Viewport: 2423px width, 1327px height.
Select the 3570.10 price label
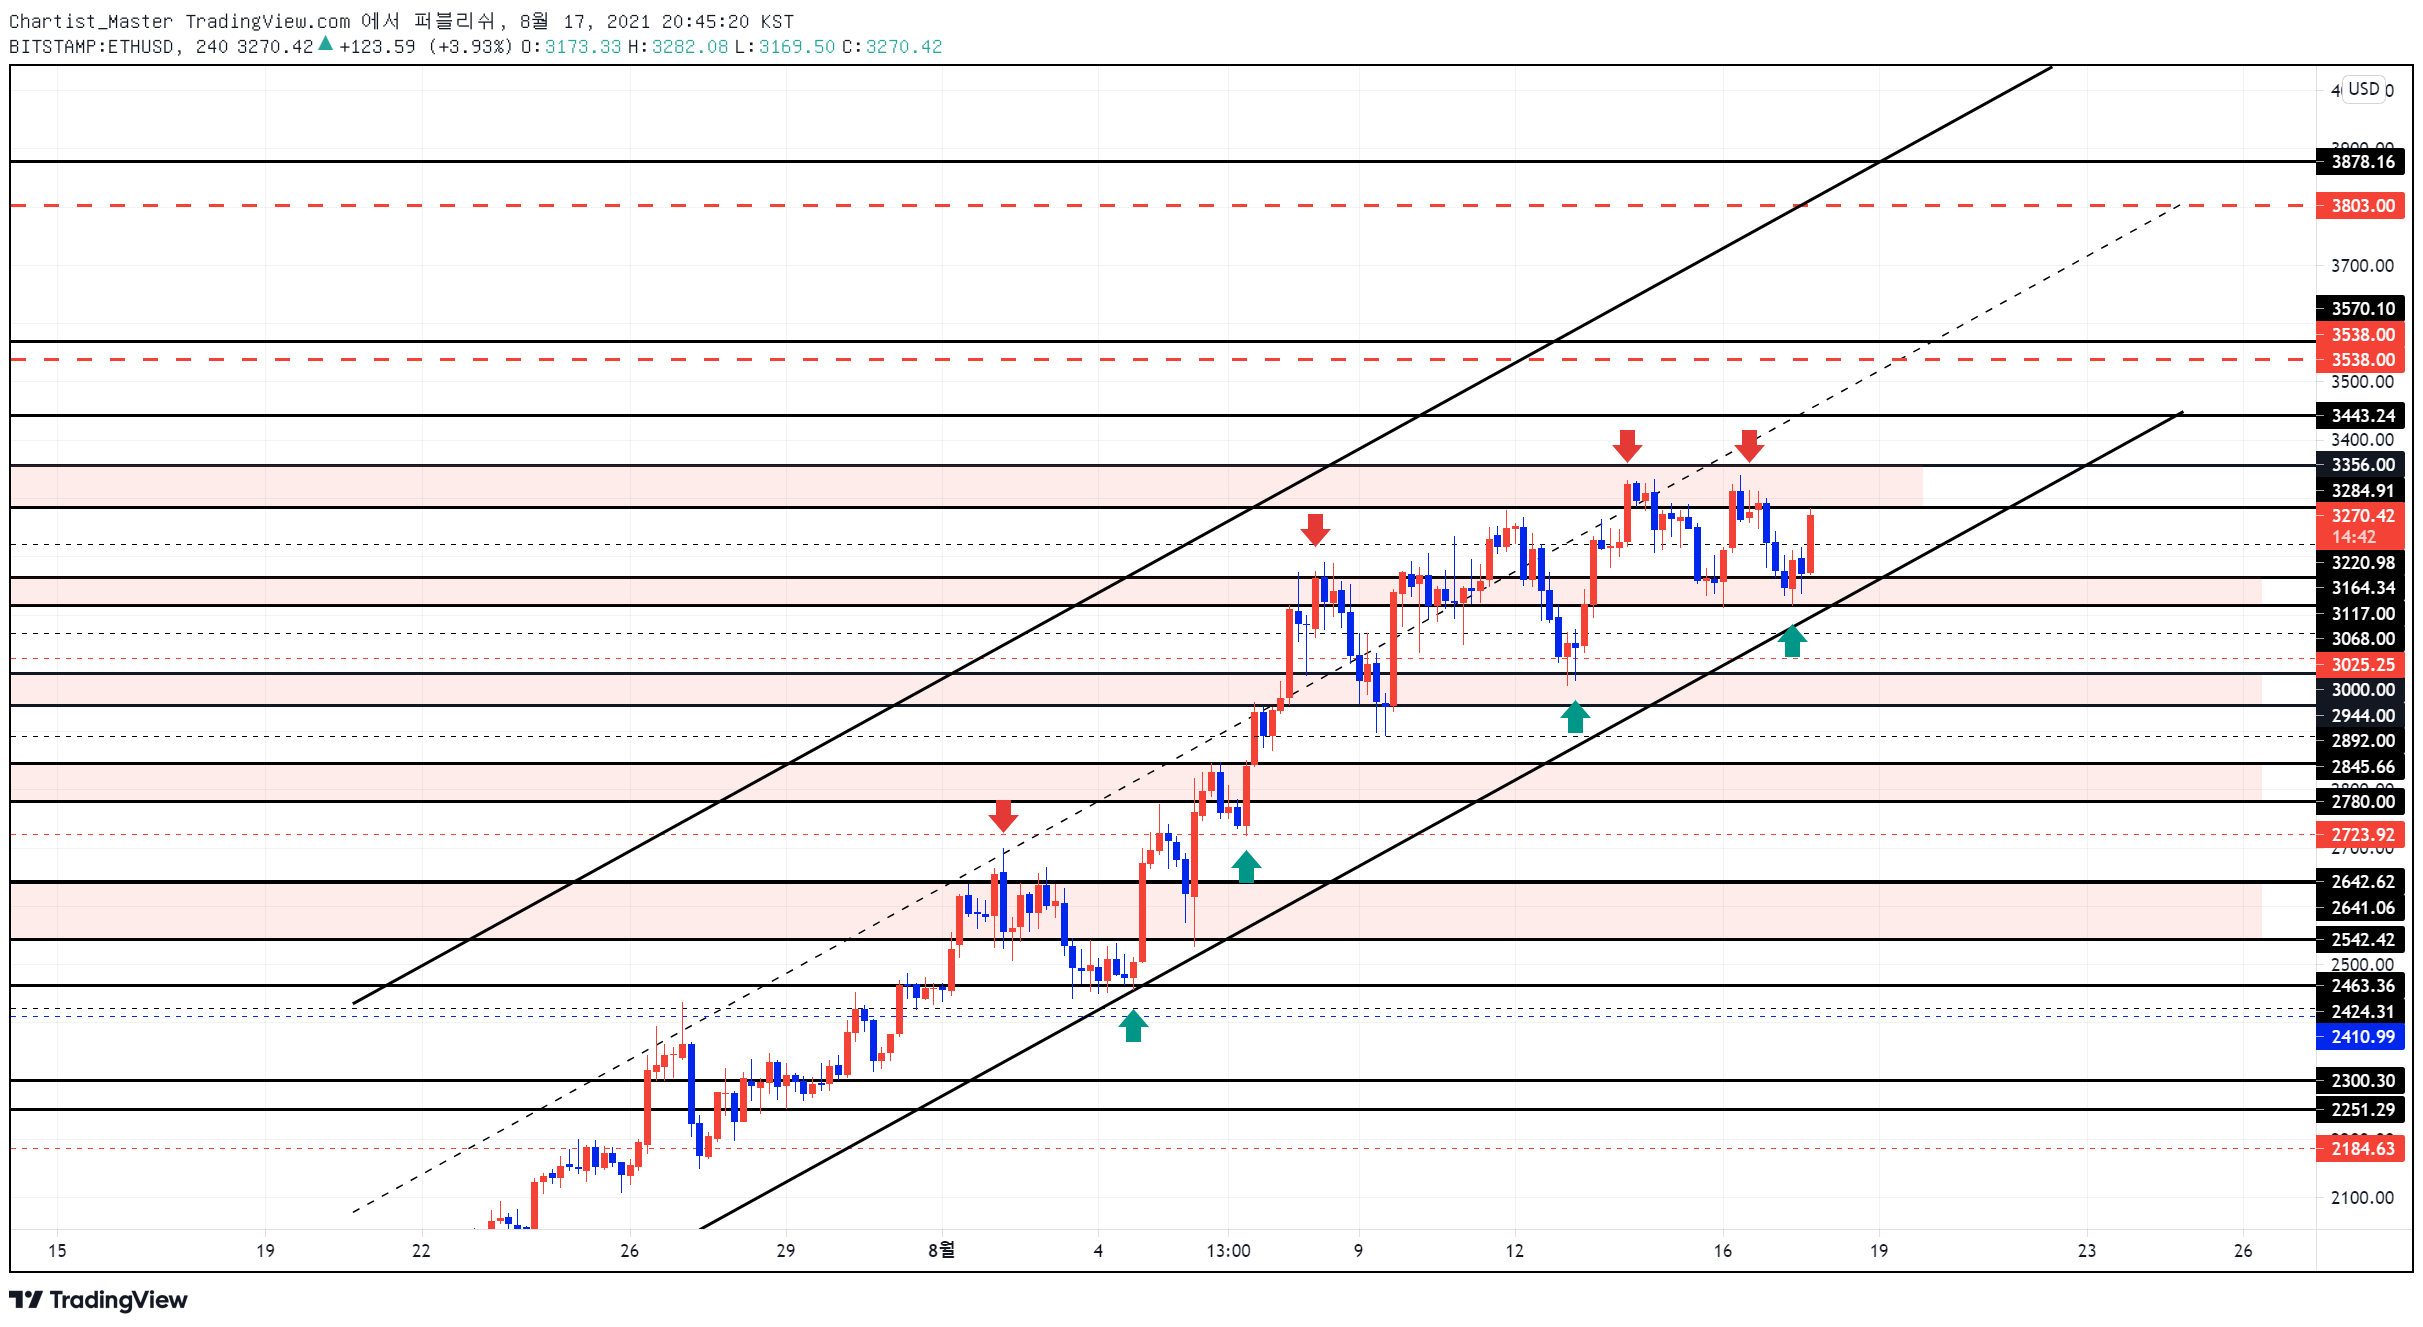[x=2361, y=309]
